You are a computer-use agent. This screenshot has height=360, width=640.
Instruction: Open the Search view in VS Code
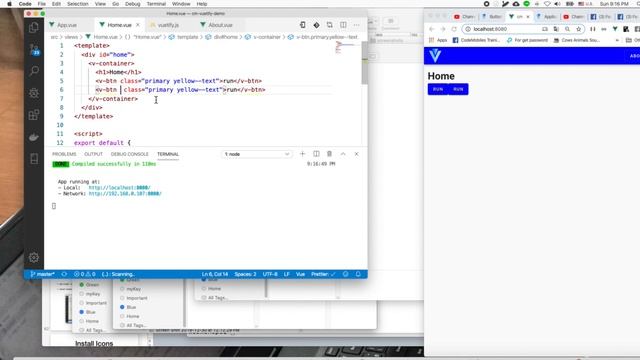(34, 71)
